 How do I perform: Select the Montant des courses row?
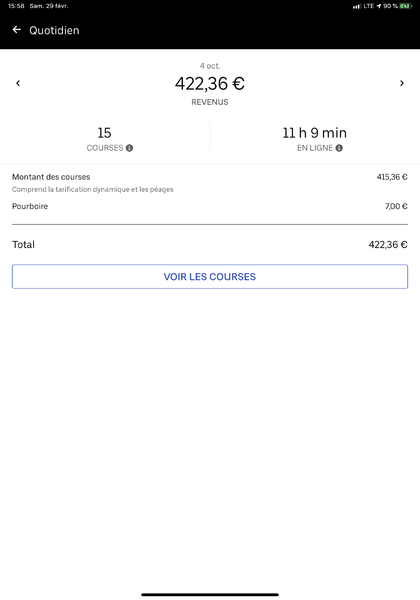(x=210, y=183)
